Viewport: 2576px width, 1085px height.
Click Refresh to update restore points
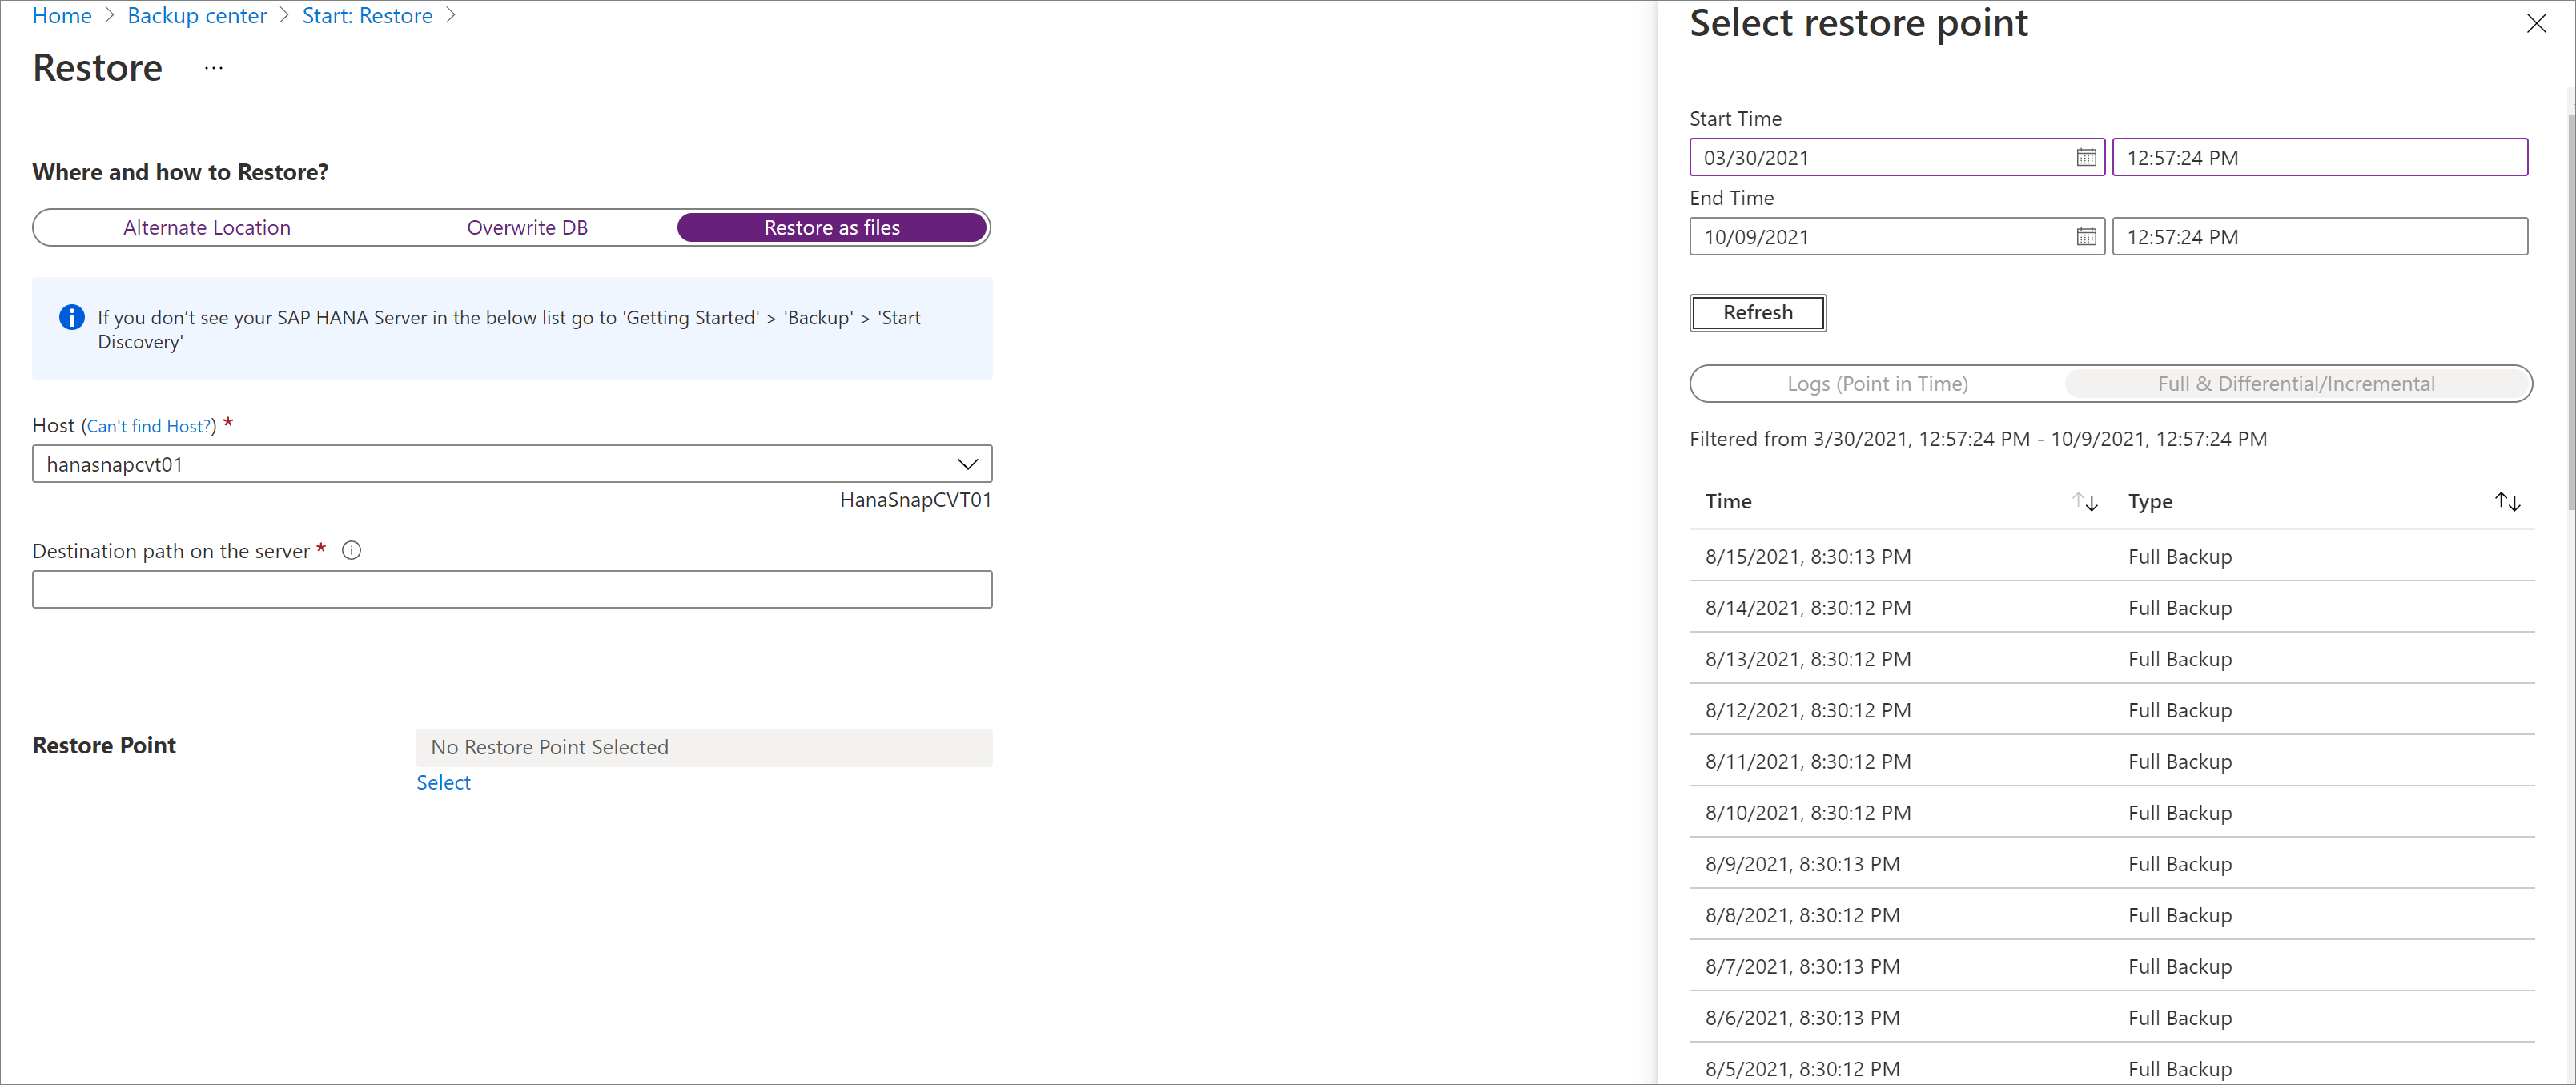(1754, 312)
